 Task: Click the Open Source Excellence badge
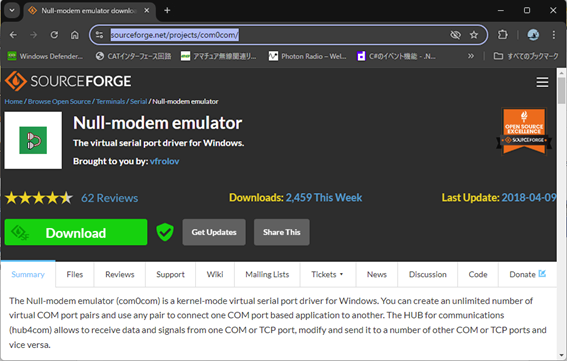(x=524, y=132)
